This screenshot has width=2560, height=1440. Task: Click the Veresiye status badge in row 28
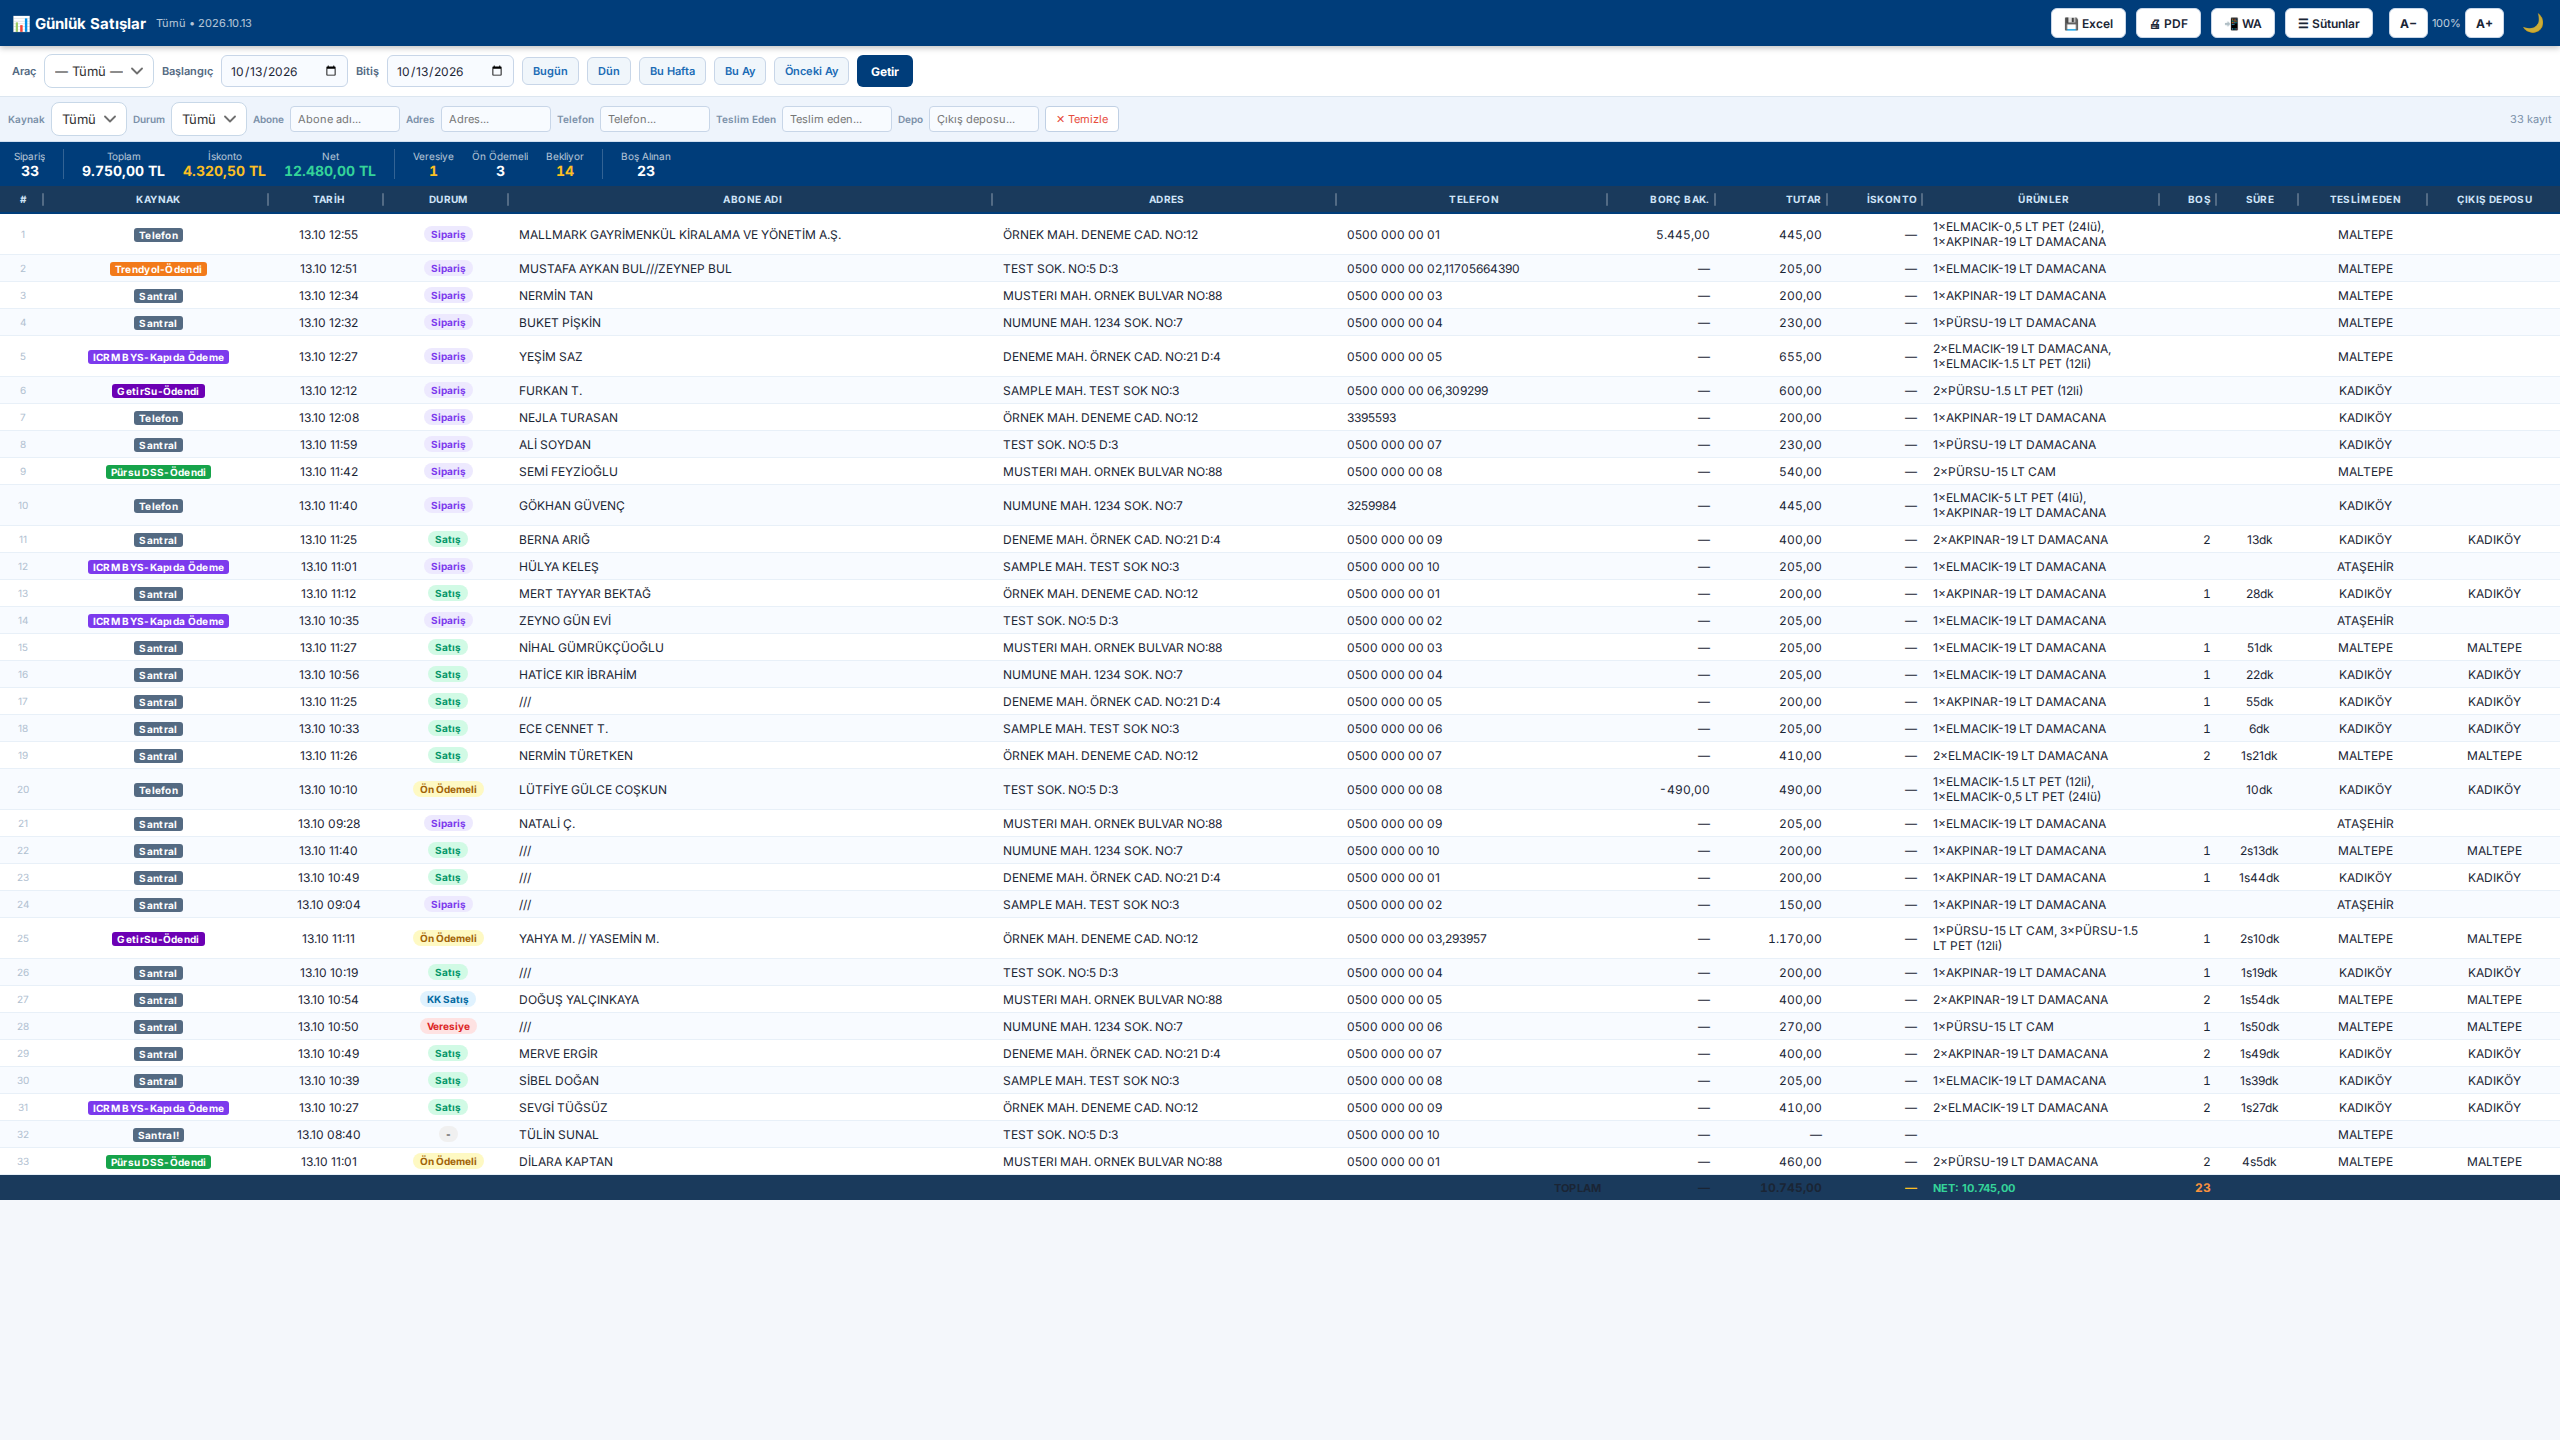[x=448, y=1026]
